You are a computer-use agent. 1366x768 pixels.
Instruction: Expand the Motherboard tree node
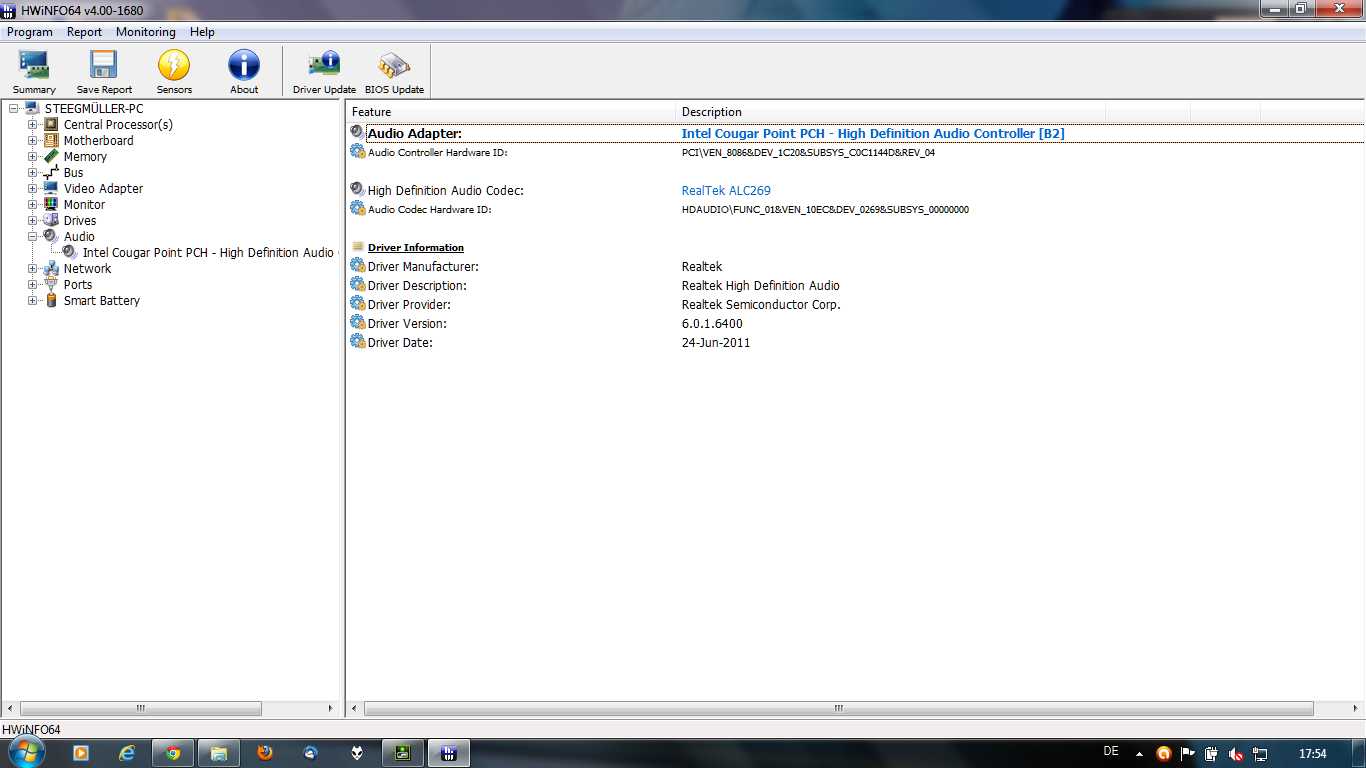[32, 140]
